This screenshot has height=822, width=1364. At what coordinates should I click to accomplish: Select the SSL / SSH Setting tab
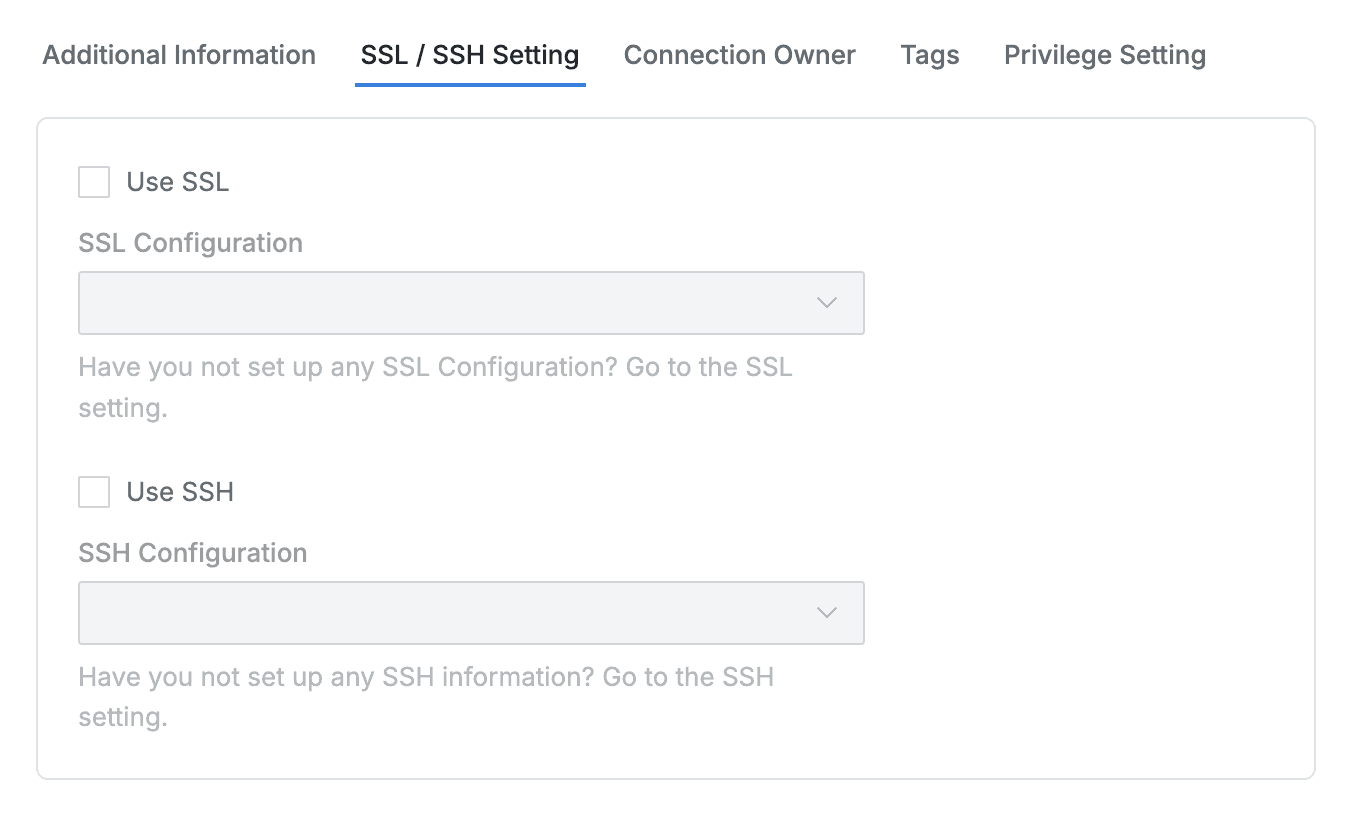[469, 55]
